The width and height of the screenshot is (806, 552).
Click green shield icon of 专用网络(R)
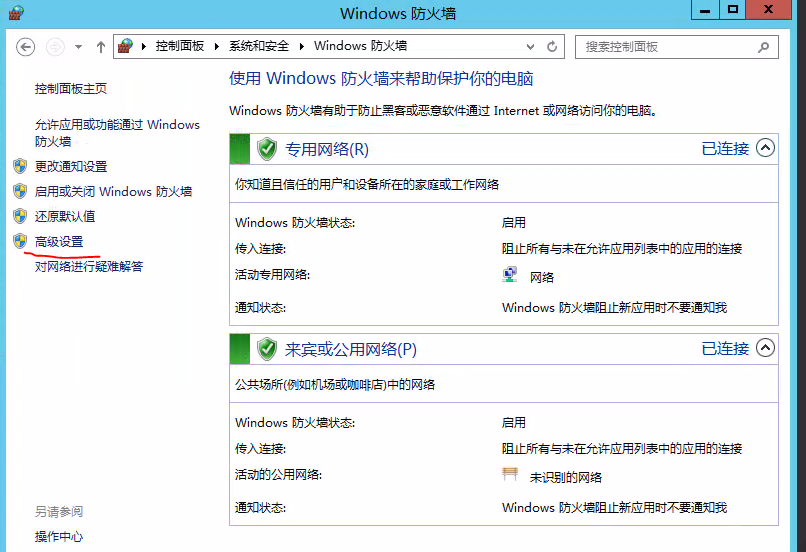(267, 149)
